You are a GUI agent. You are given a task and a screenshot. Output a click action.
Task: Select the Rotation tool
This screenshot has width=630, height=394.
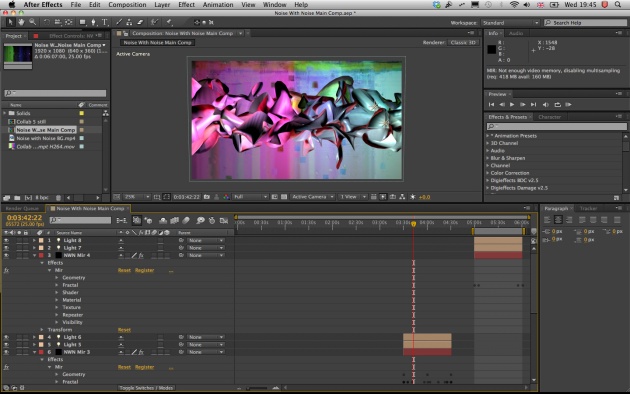point(47,22)
